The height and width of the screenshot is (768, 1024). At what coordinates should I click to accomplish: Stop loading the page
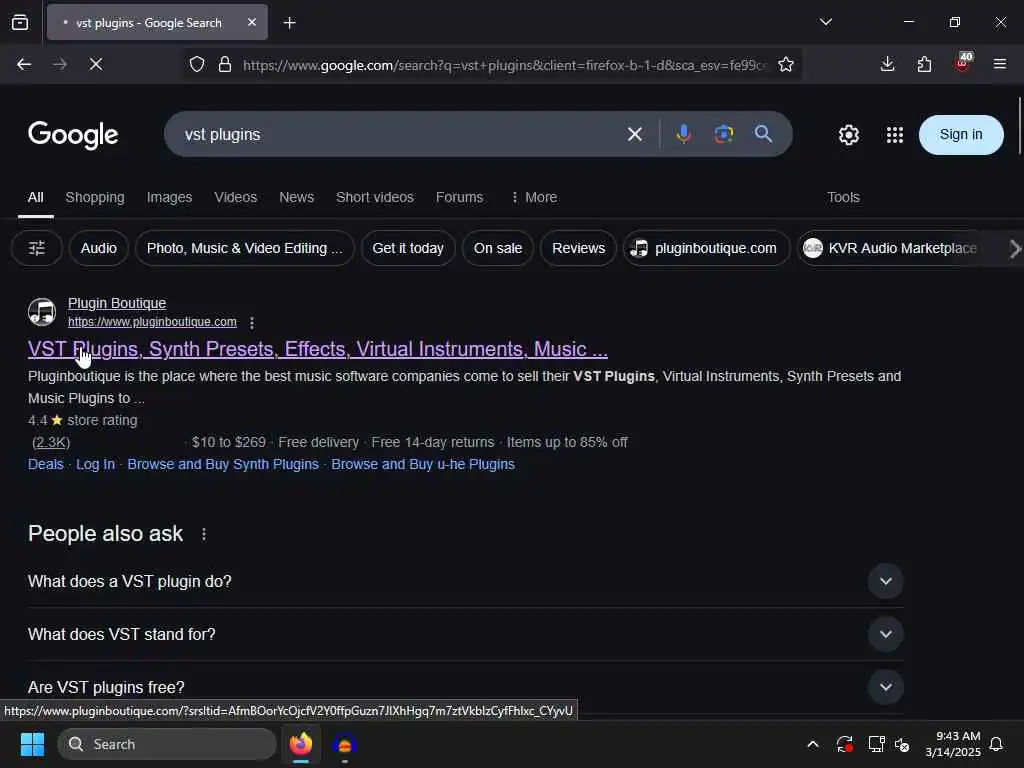coord(96,64)
